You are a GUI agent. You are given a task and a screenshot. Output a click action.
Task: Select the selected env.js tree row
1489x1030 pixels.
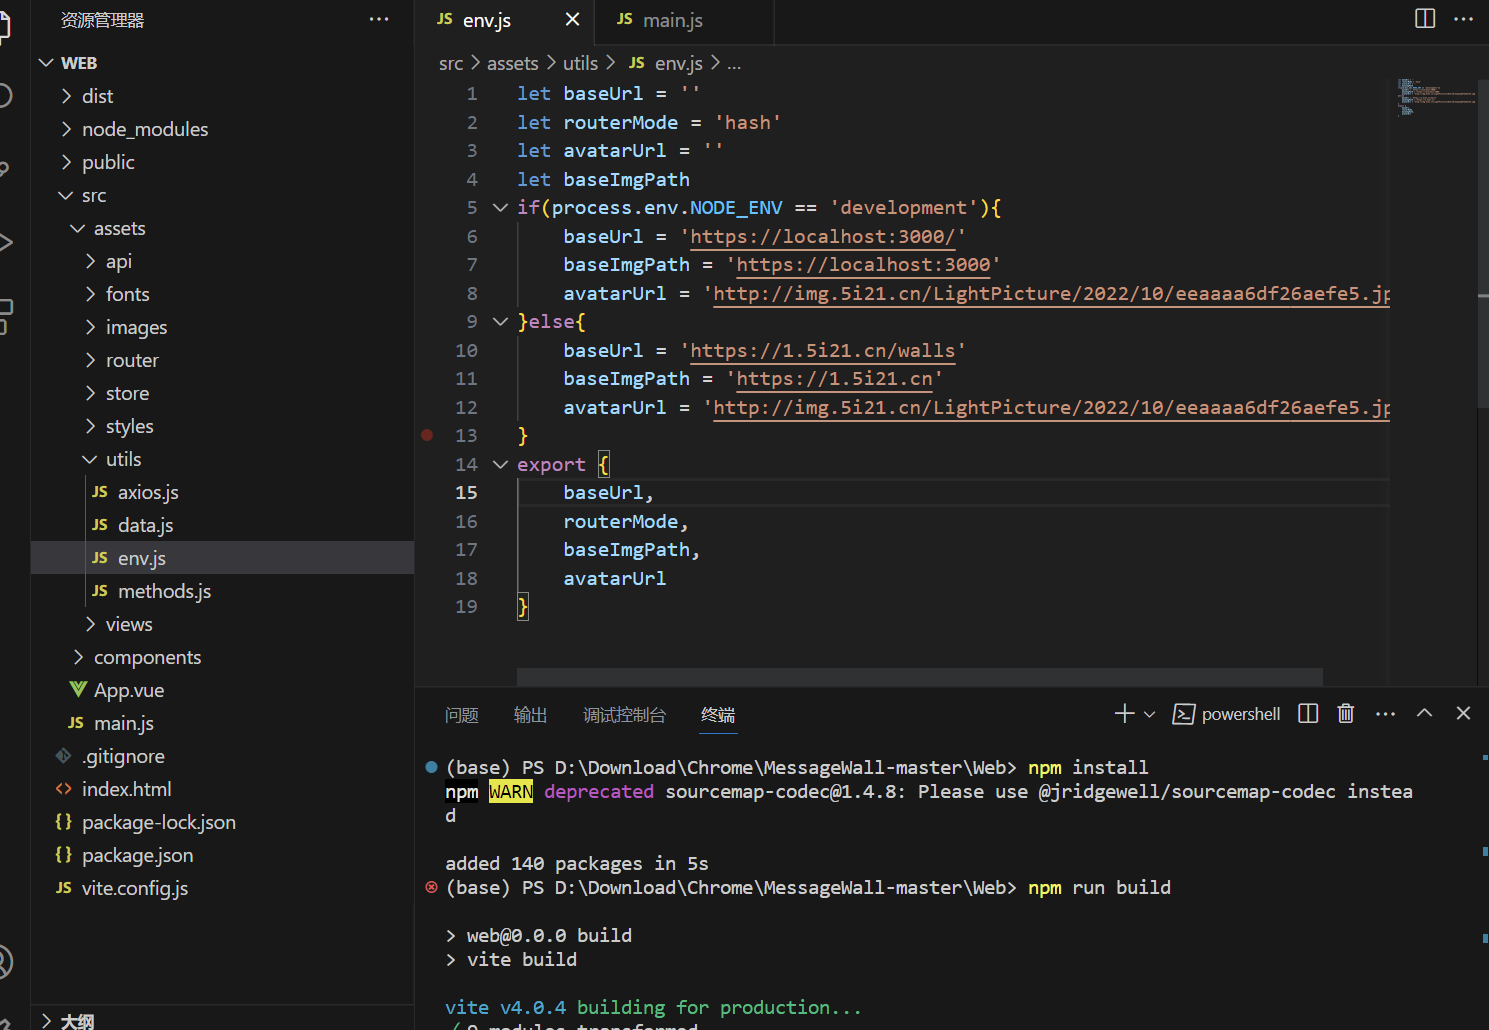pos(222,558)
